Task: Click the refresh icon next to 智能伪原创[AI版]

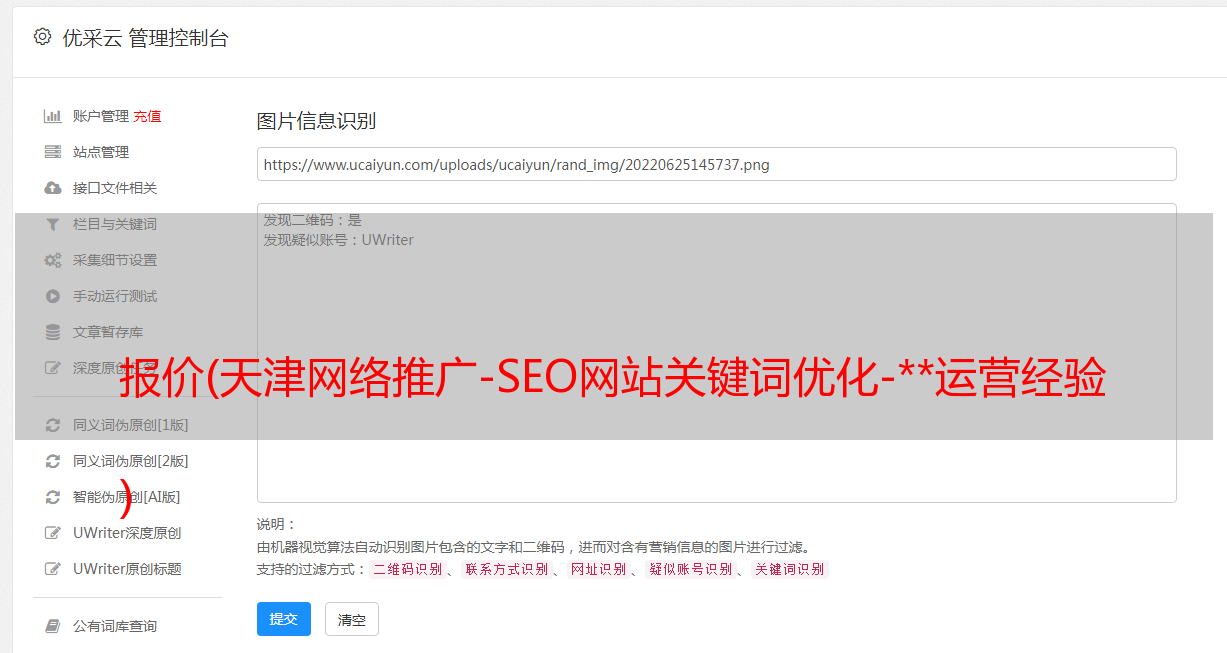Action: point(53,497)
